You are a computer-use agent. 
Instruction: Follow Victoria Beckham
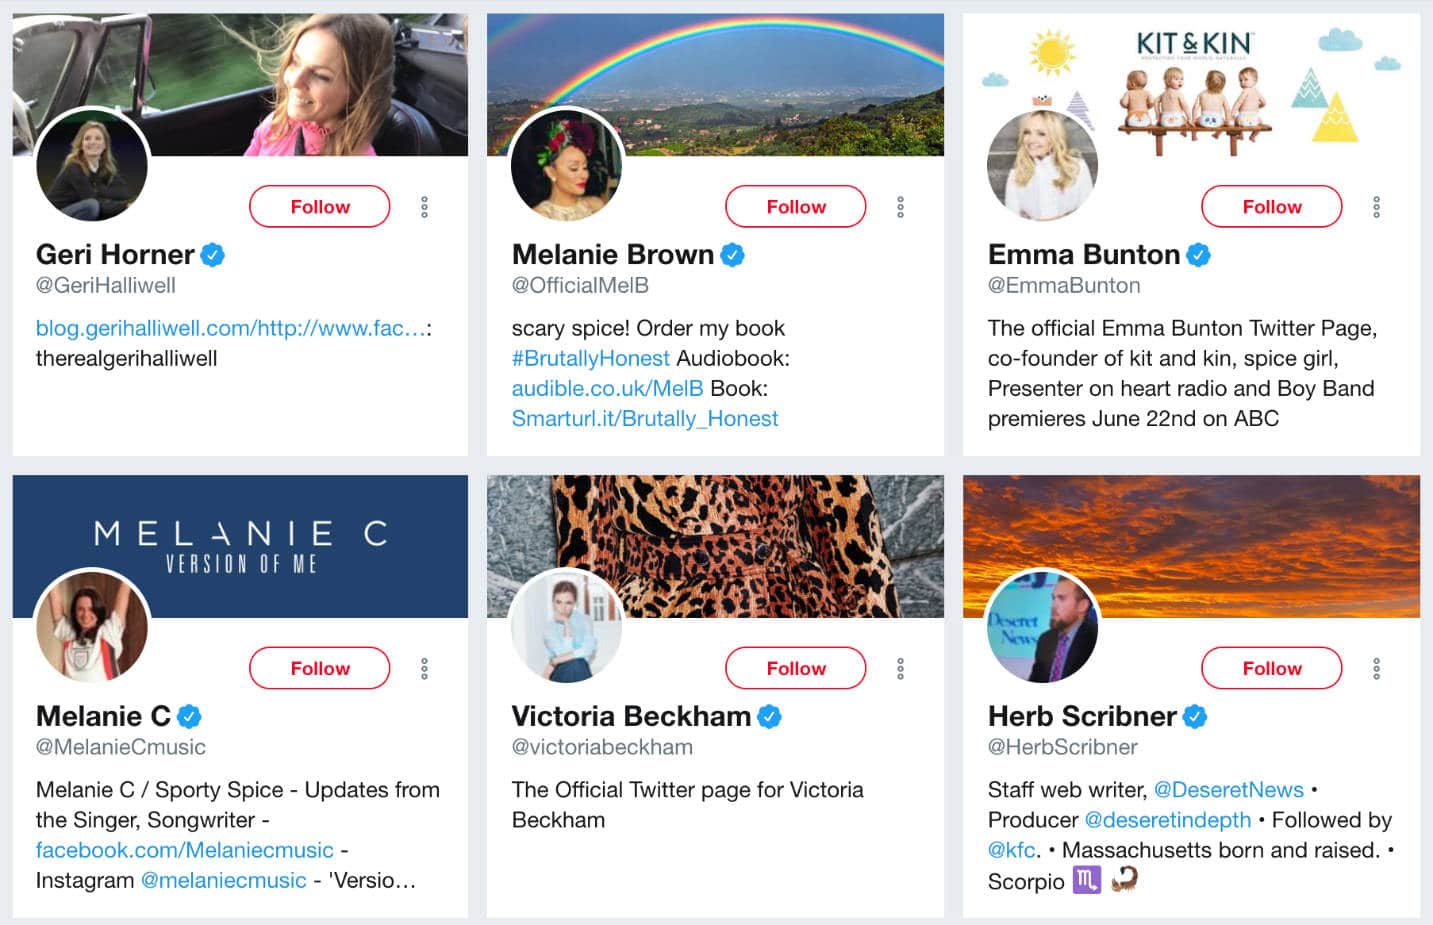click(795, 669)
